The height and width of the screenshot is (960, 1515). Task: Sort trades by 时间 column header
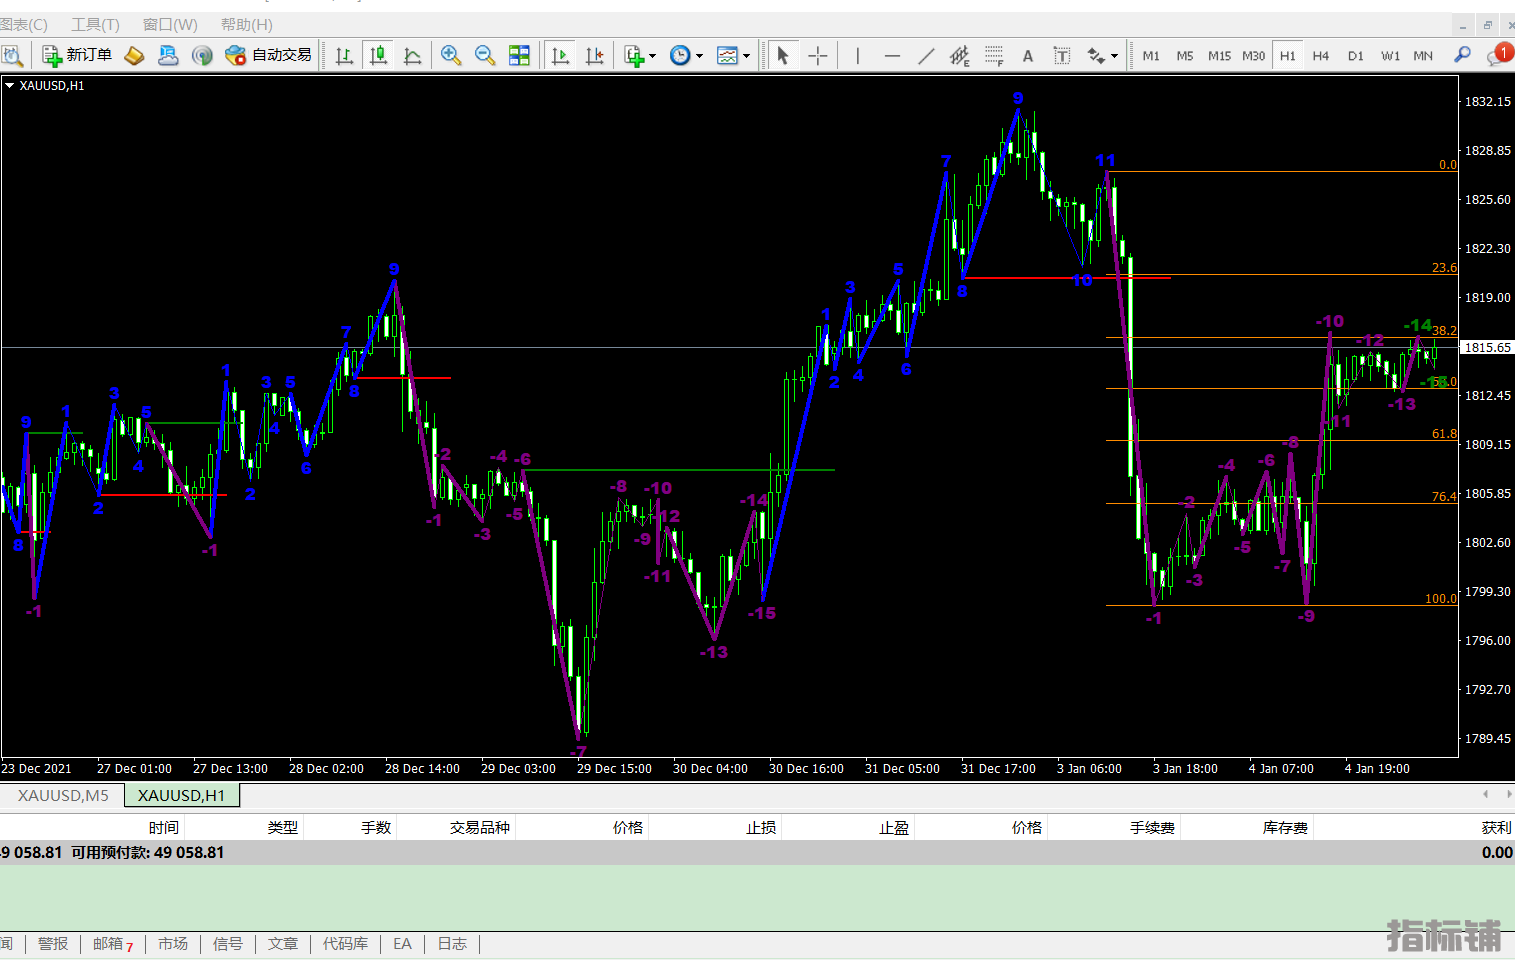click(164, 827)
